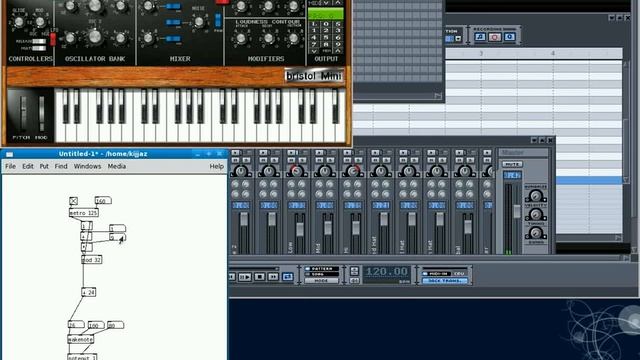Turn the Noise knob in Mixer section

198,22
